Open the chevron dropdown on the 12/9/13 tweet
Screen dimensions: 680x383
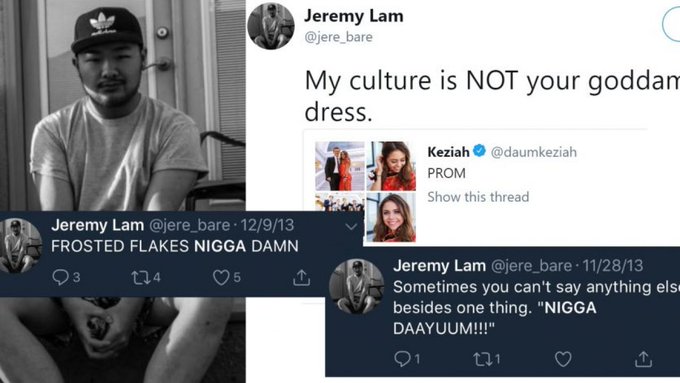tap(351, 226)
